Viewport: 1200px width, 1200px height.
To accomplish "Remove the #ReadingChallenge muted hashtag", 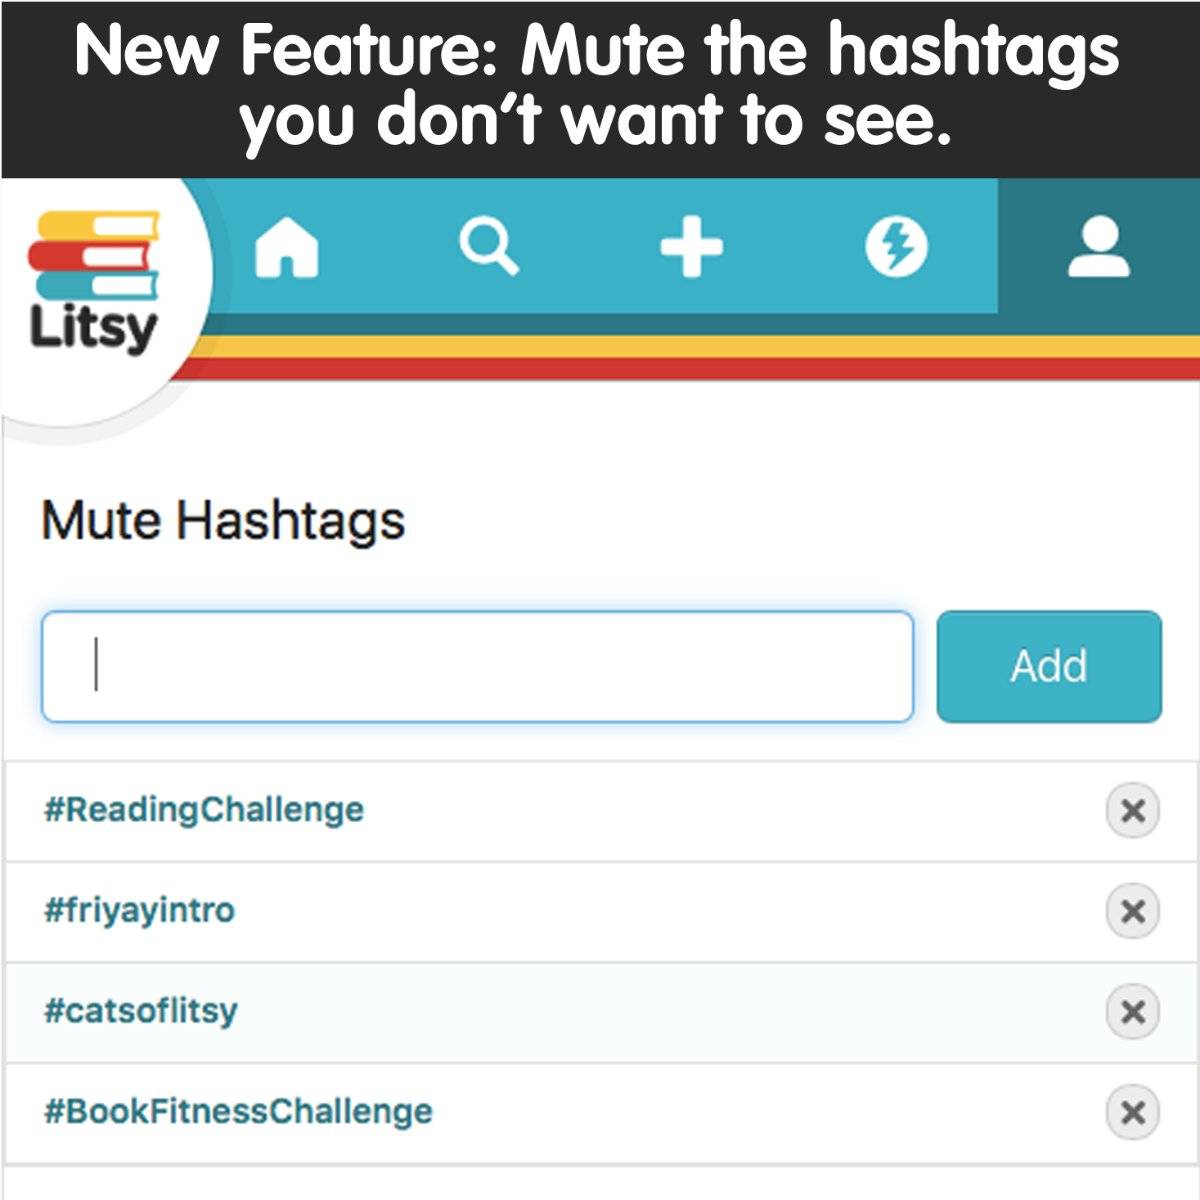I will [1132, 810].
